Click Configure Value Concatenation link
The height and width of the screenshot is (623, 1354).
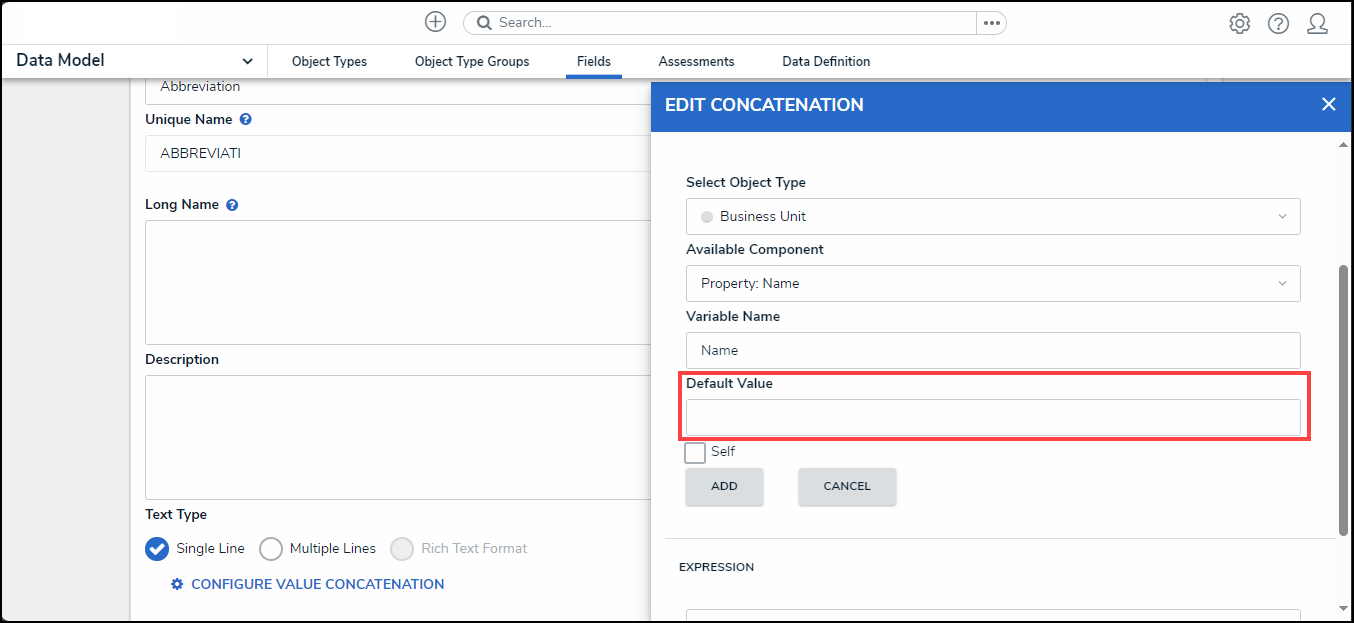click(317, 584)
